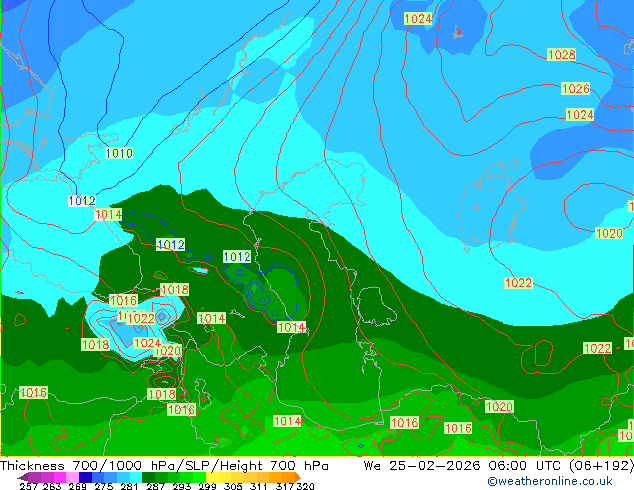This screenshot has height=490, width=634.
Task: Select the 1024 label below 1026
Action: coord(580,115)
